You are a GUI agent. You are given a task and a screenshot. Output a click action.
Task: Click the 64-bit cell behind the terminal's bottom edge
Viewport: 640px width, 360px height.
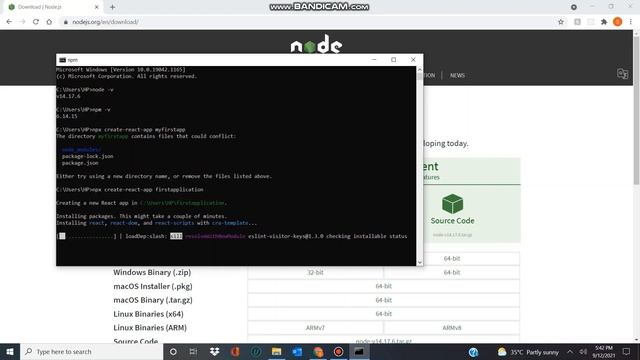click(x=452, y=258)
